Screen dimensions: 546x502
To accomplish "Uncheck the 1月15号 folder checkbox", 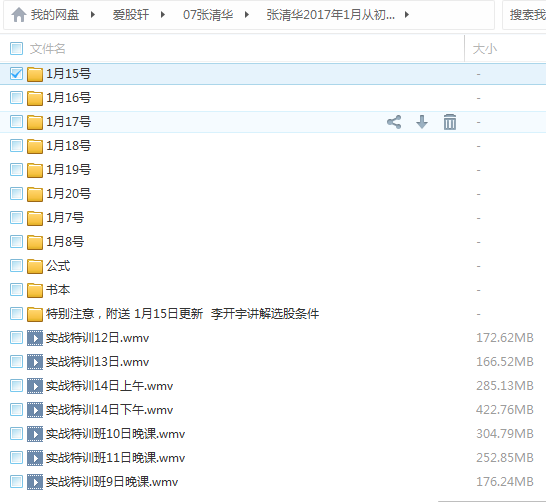I will [16, 74].
